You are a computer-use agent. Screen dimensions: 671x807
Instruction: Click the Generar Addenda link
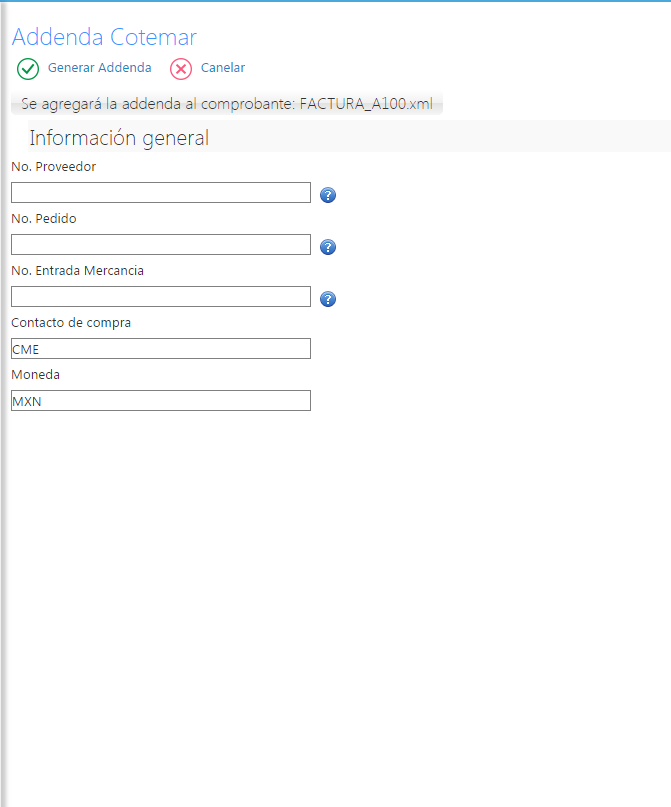pos(99,68)
